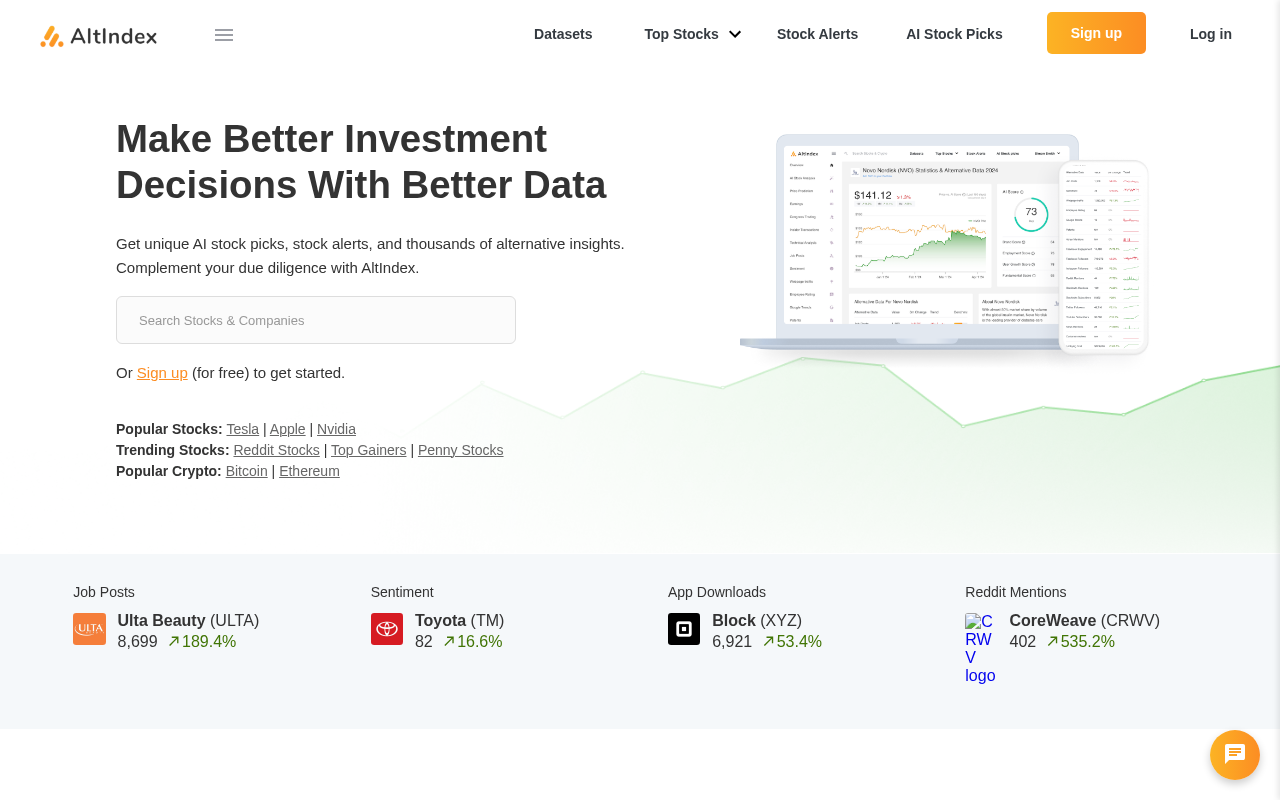Open the Bitcoin crypto link
Screen dimensions: 1280x800
coord(246,471)
